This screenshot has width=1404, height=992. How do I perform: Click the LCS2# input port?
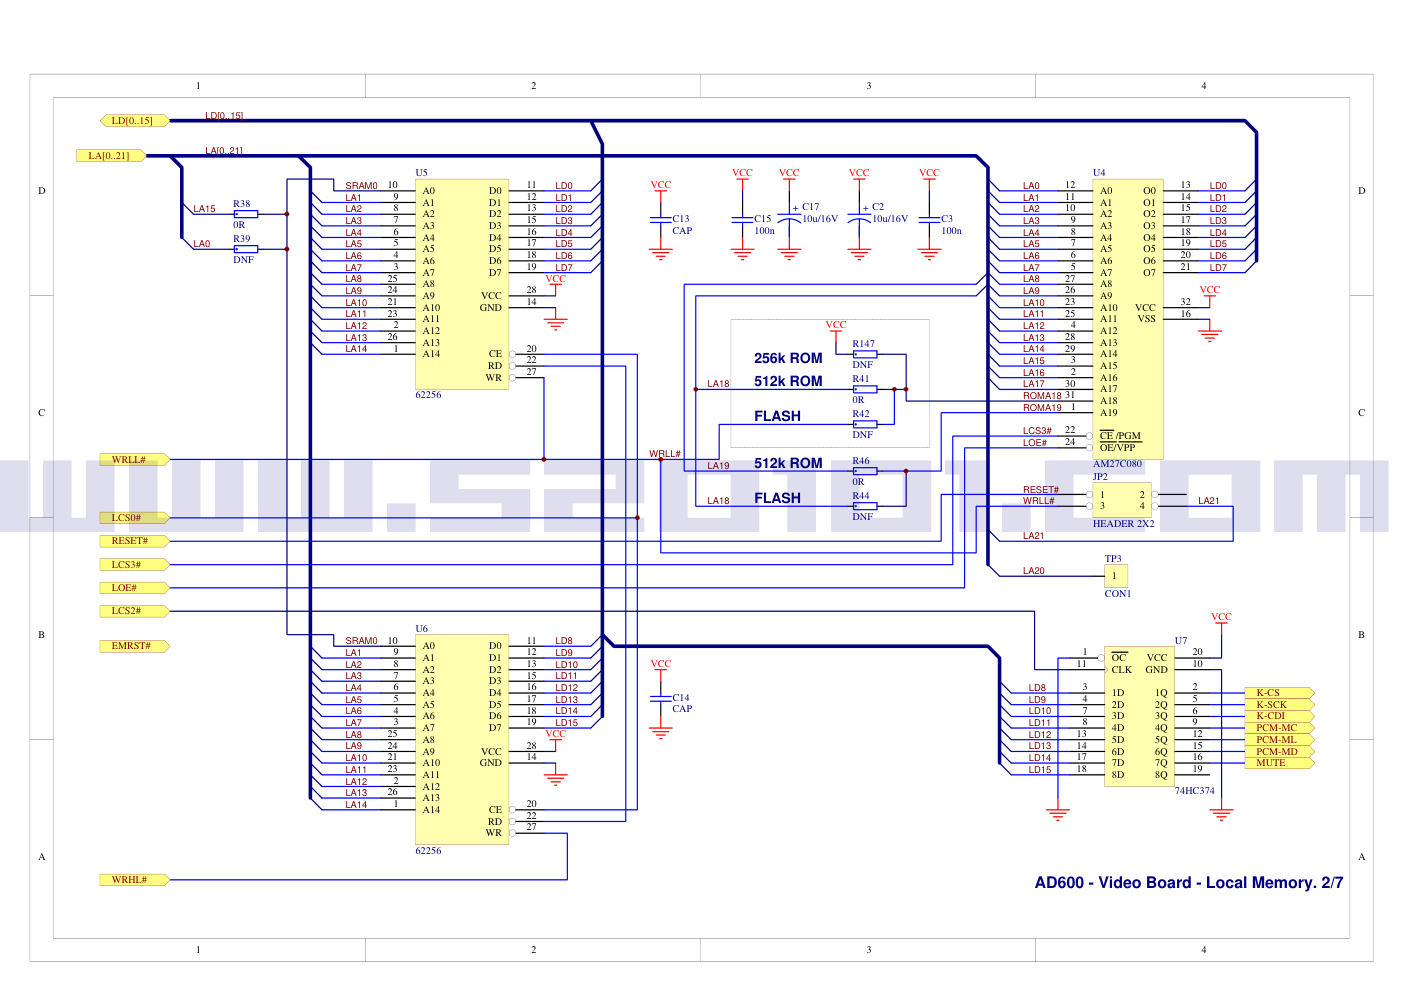134,611
